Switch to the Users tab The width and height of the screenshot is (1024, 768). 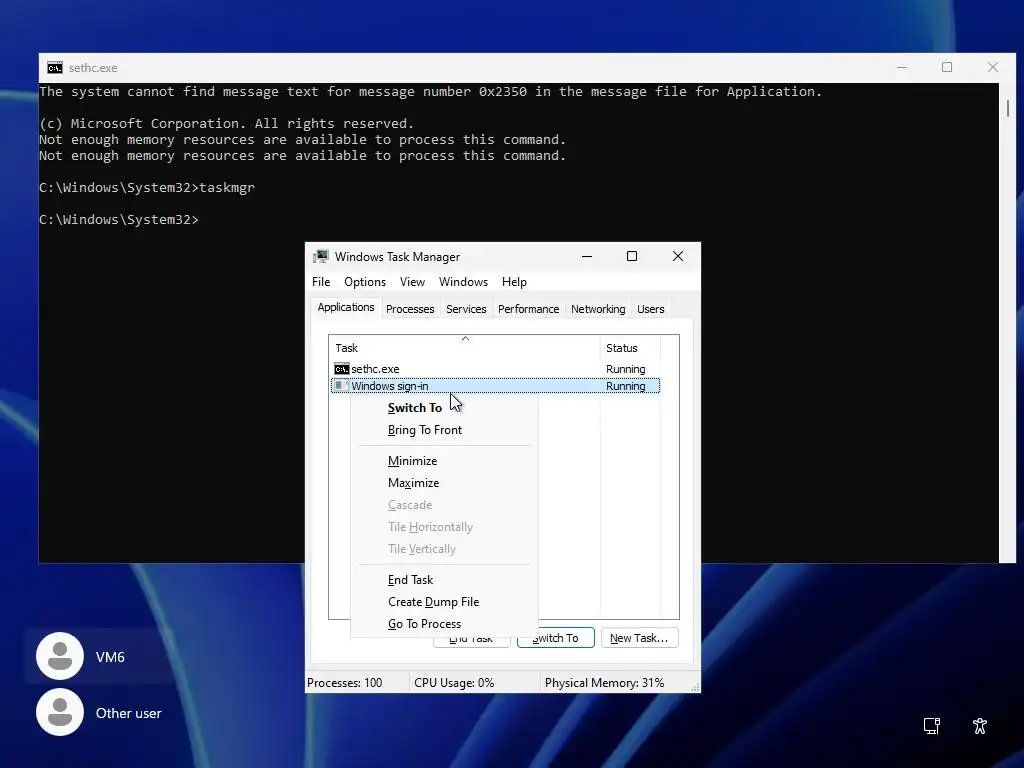tap(650, 310)
